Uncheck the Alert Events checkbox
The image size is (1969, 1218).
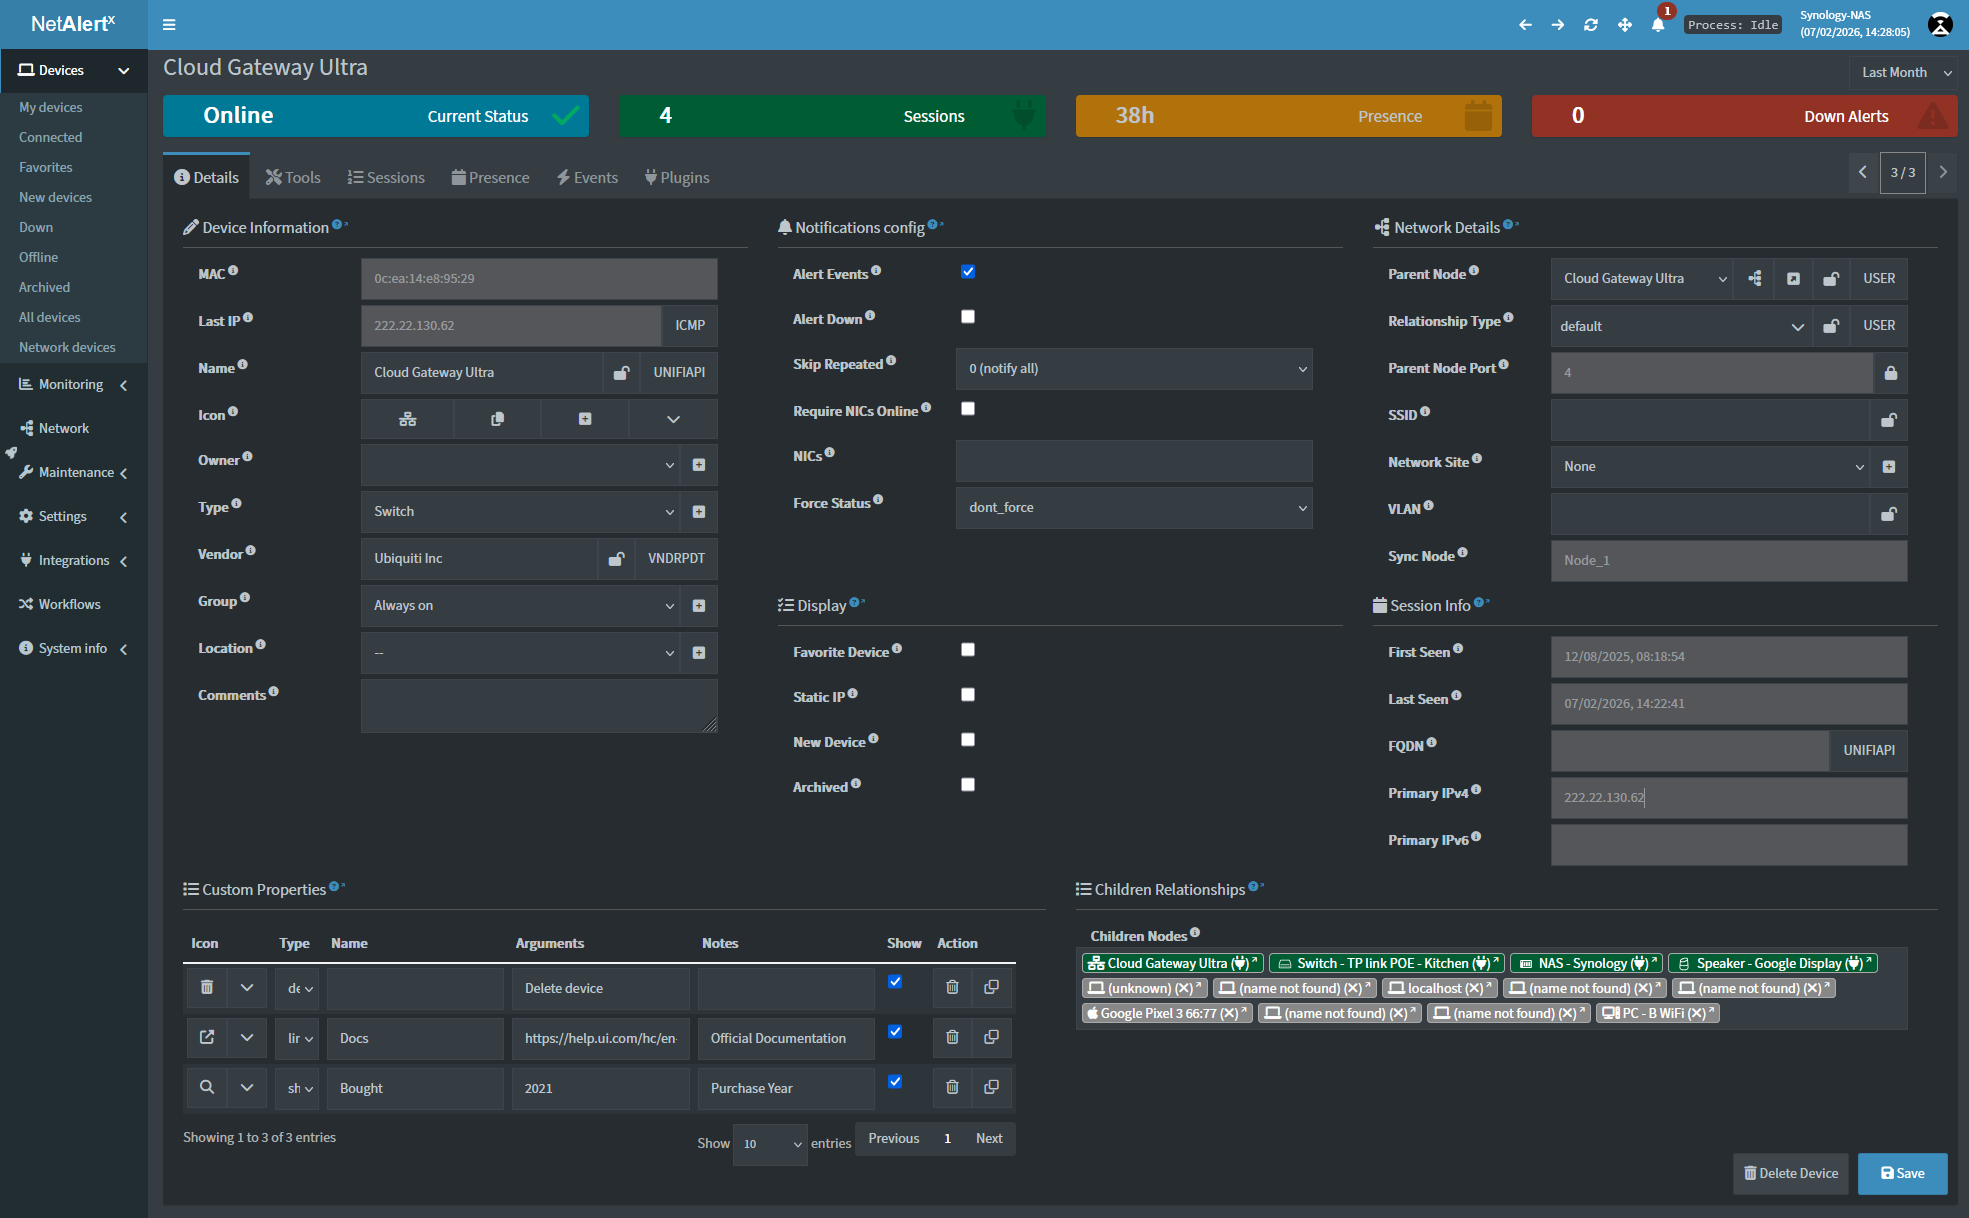click(x=968, y=272)
